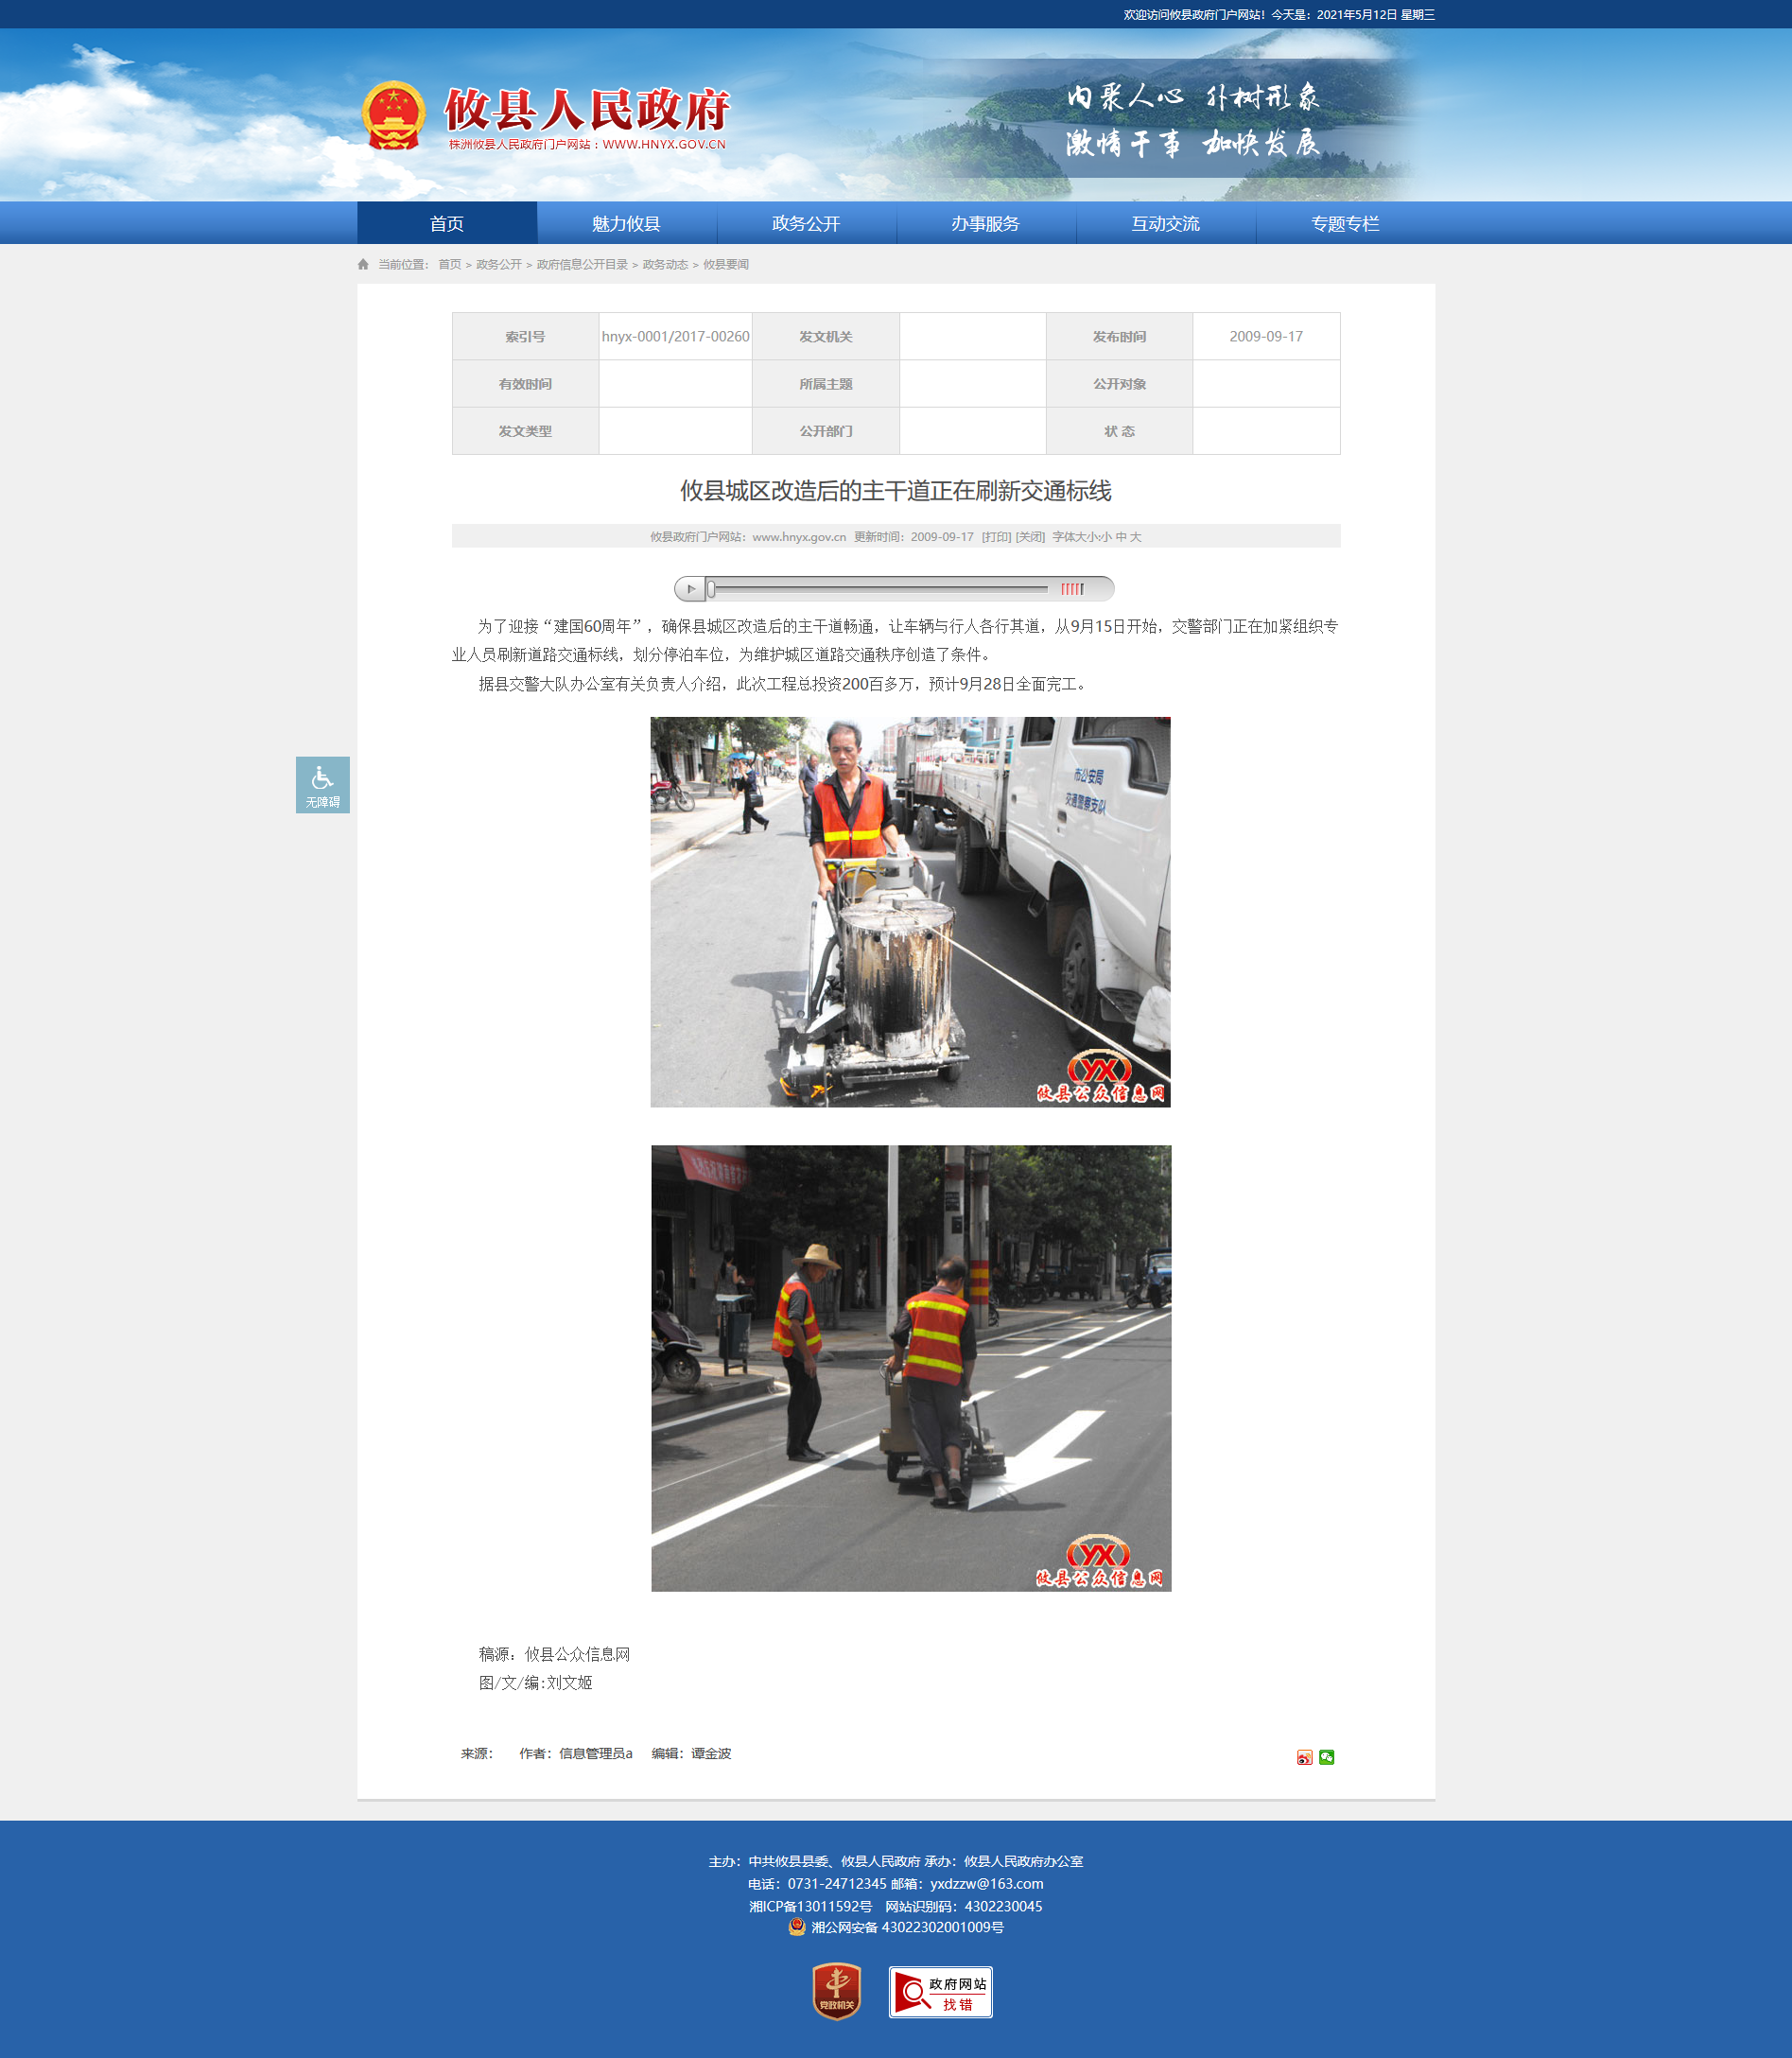Click the [关闭] close link
Viewport: 1792px width, 2058px height.
(x=1030, y=537)
